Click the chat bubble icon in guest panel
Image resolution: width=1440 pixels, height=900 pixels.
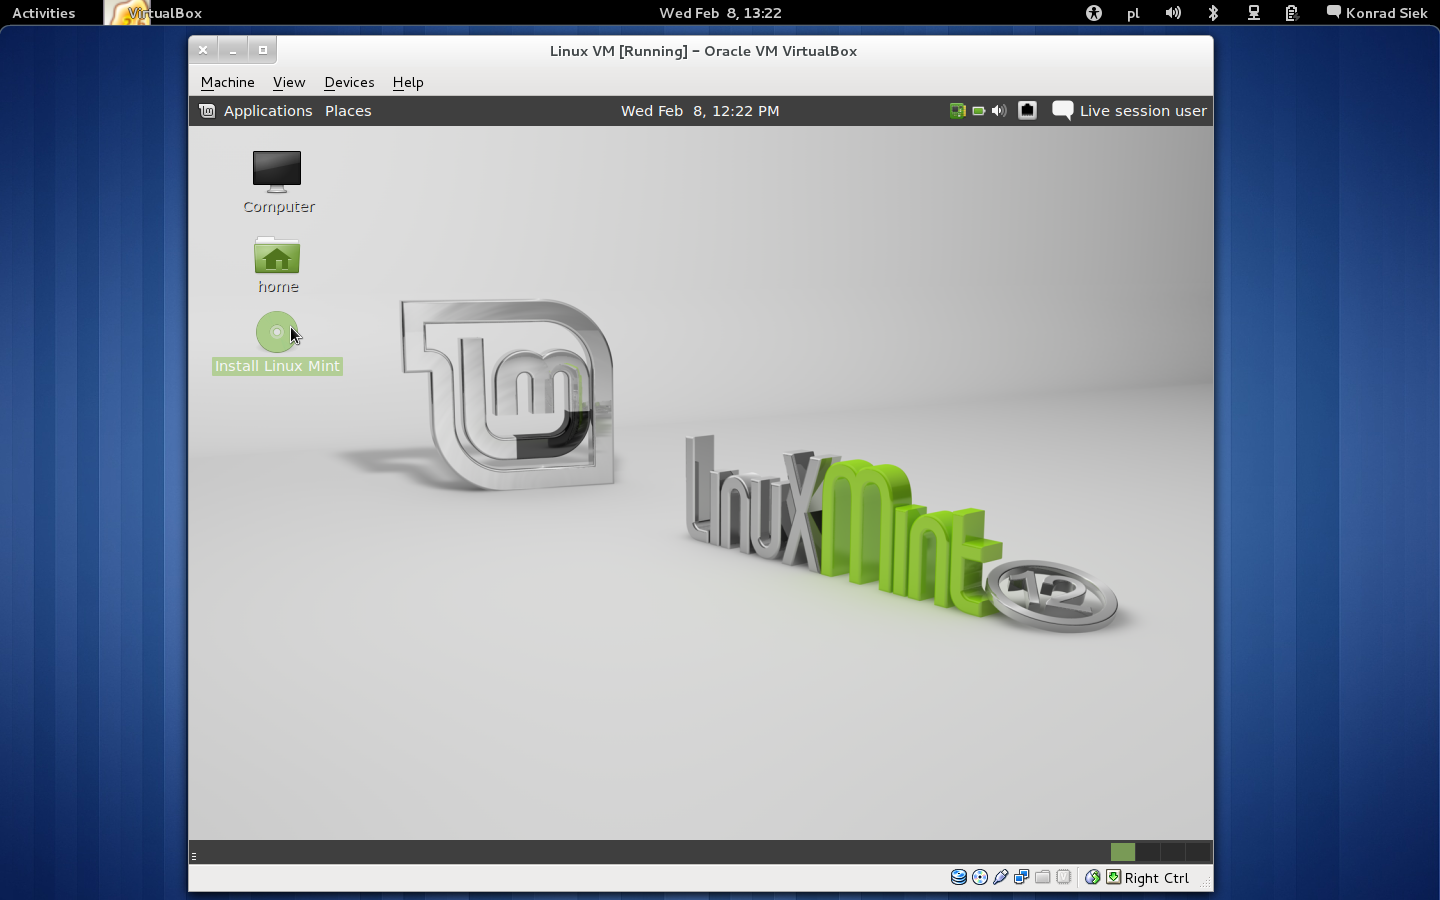coord(1063,111)
